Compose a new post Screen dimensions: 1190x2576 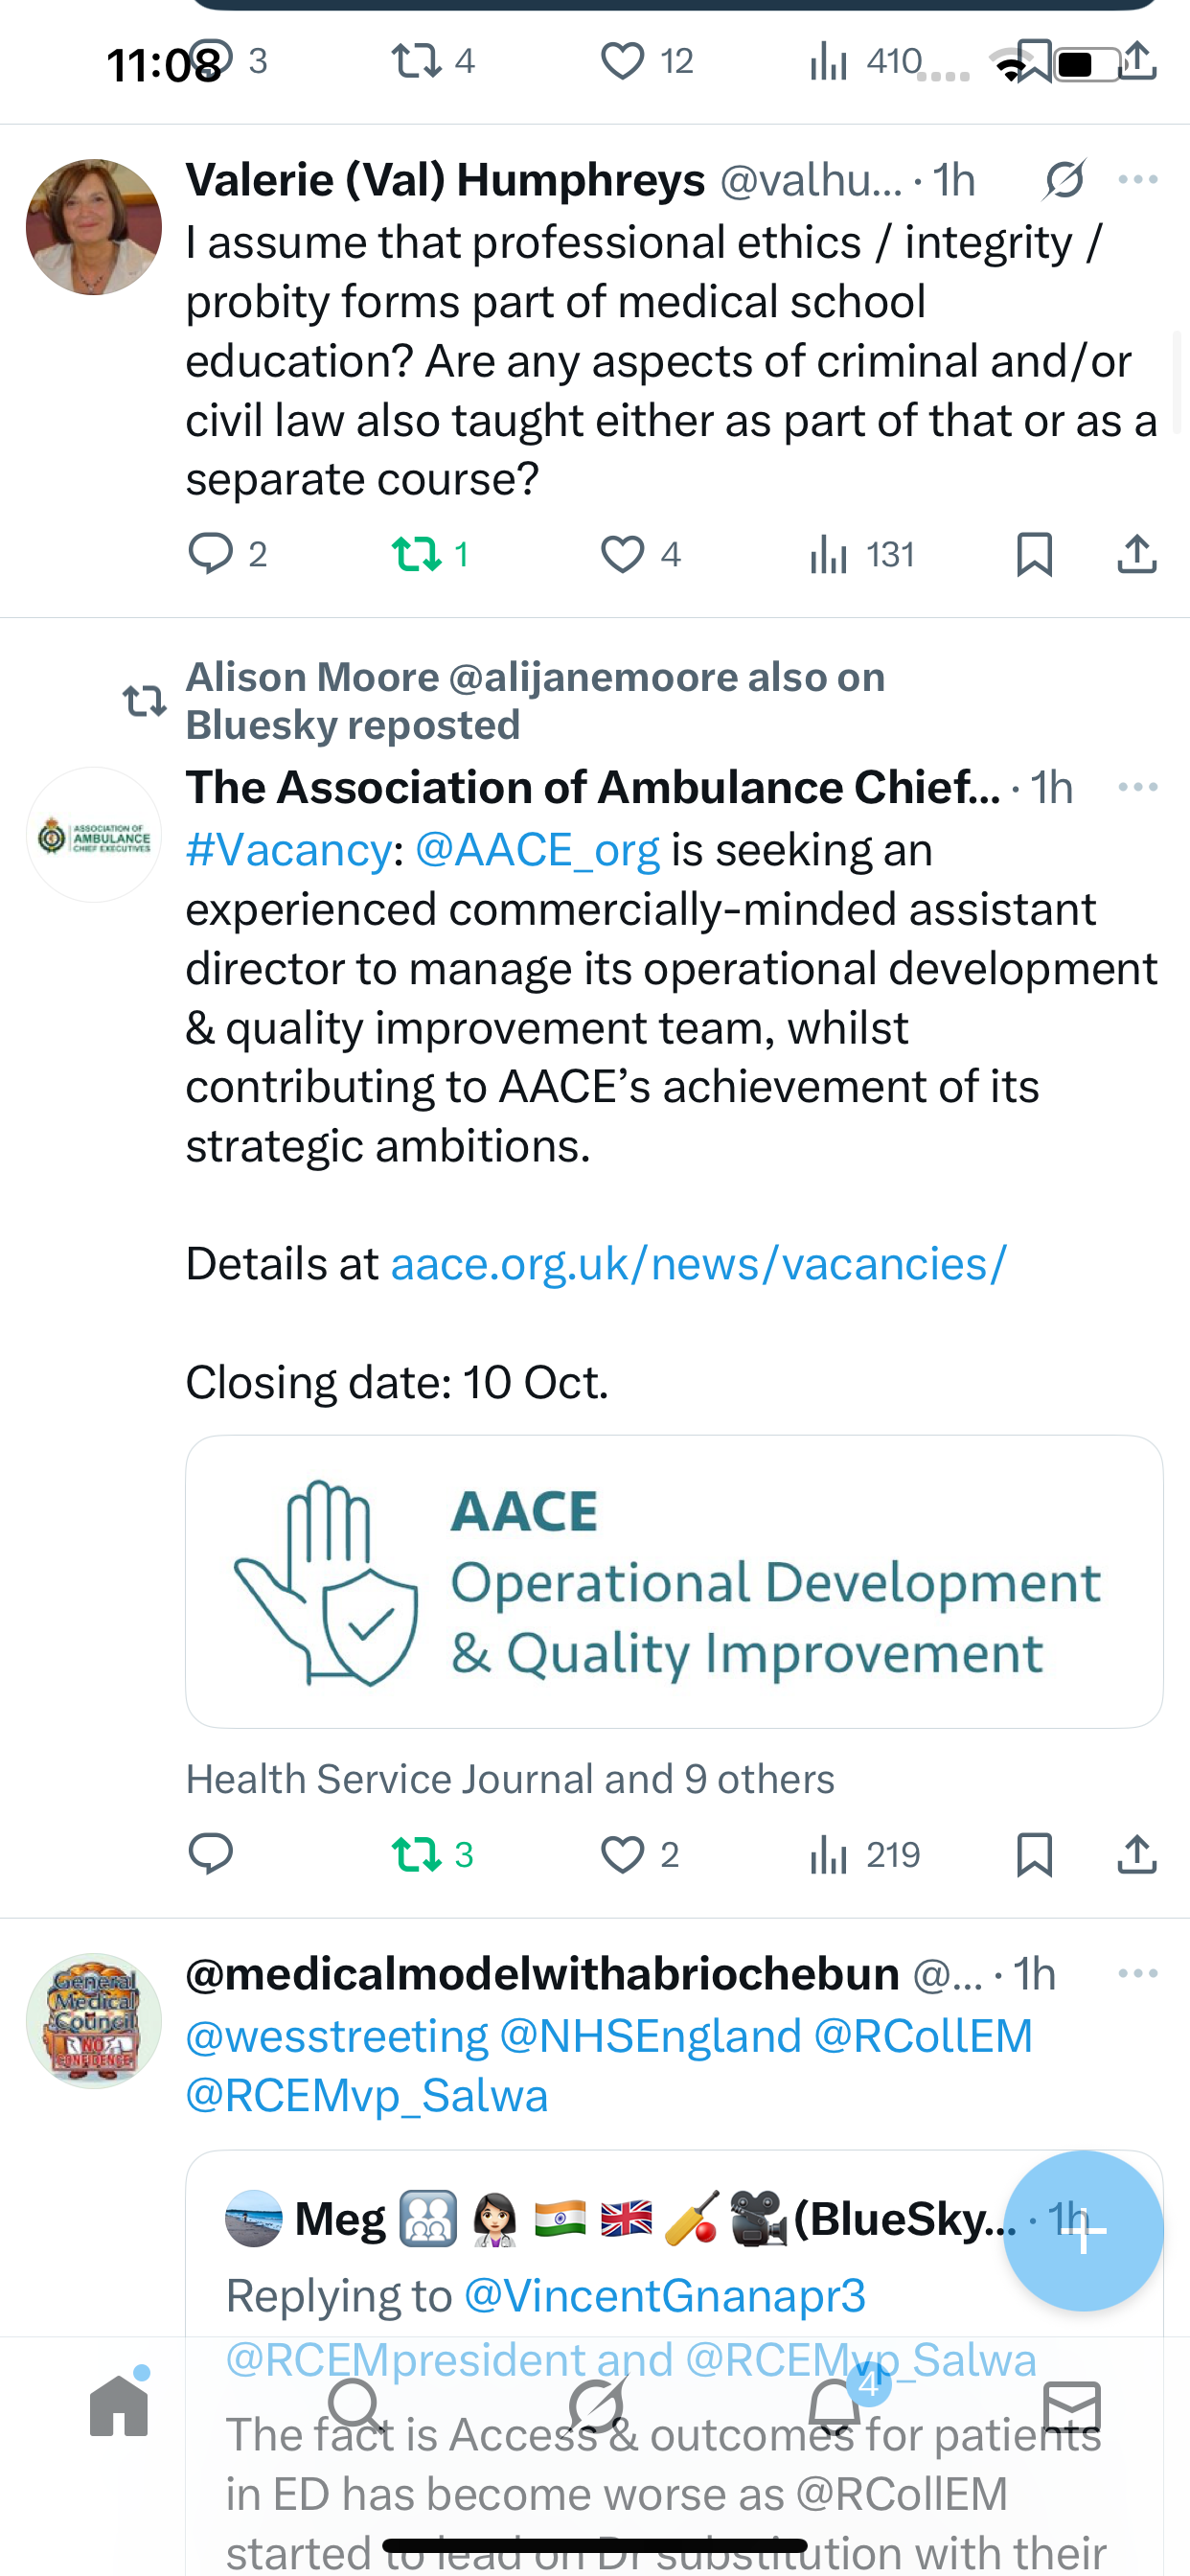pyautogui.click(x=1083, y=2231)
